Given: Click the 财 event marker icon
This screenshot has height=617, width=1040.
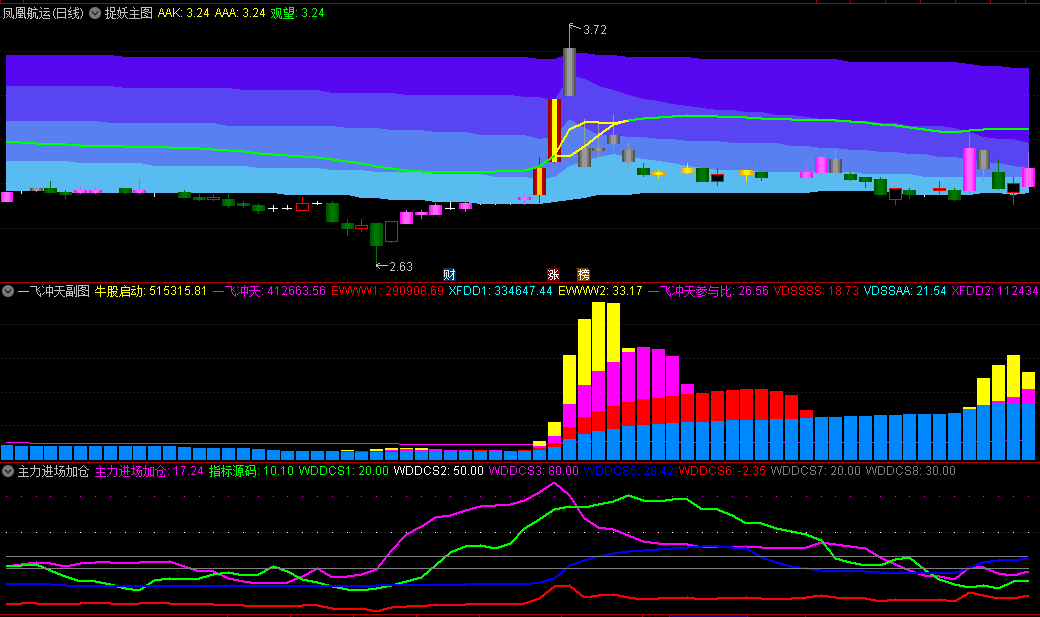Looking at the screenshot, I should [x=449, y=275].
